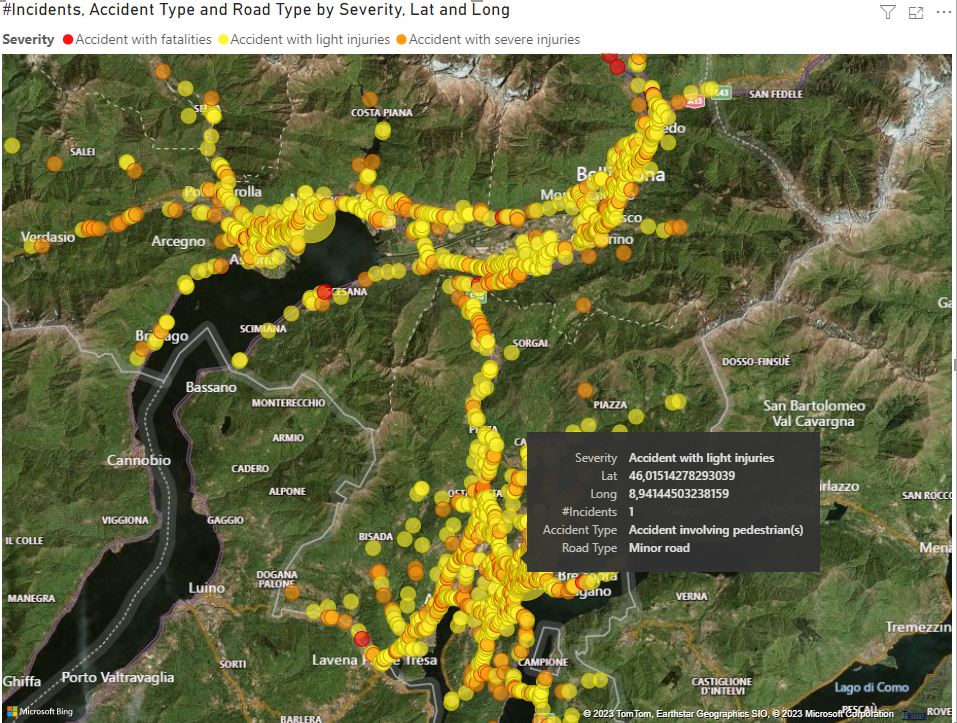Click the latitude value 46,01514278293039
This screenshot has height=723, width=957.
coord(682,475)
